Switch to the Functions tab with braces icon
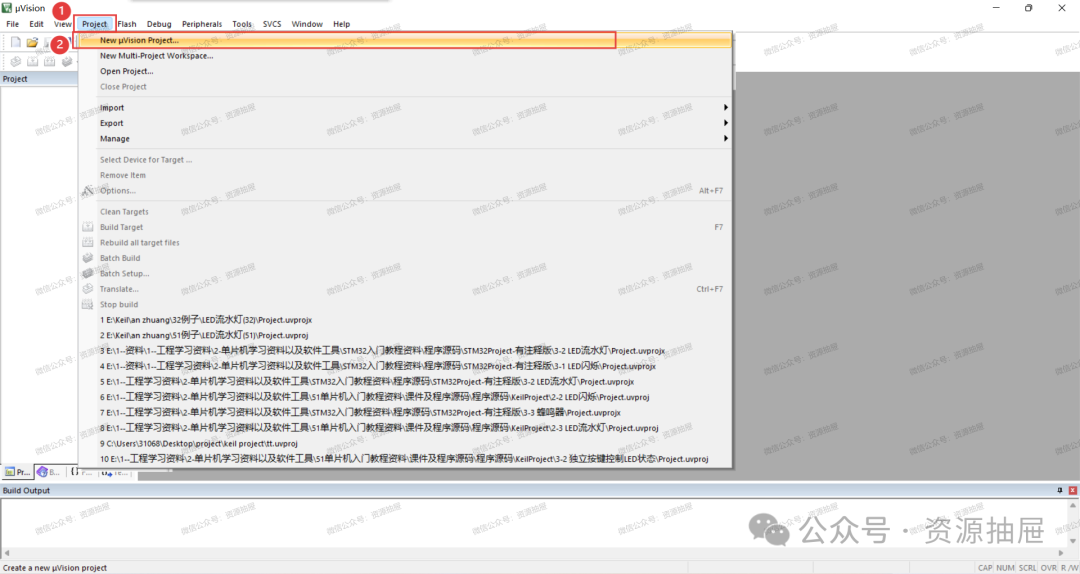Screen dimensions: 1080x574 81,473
